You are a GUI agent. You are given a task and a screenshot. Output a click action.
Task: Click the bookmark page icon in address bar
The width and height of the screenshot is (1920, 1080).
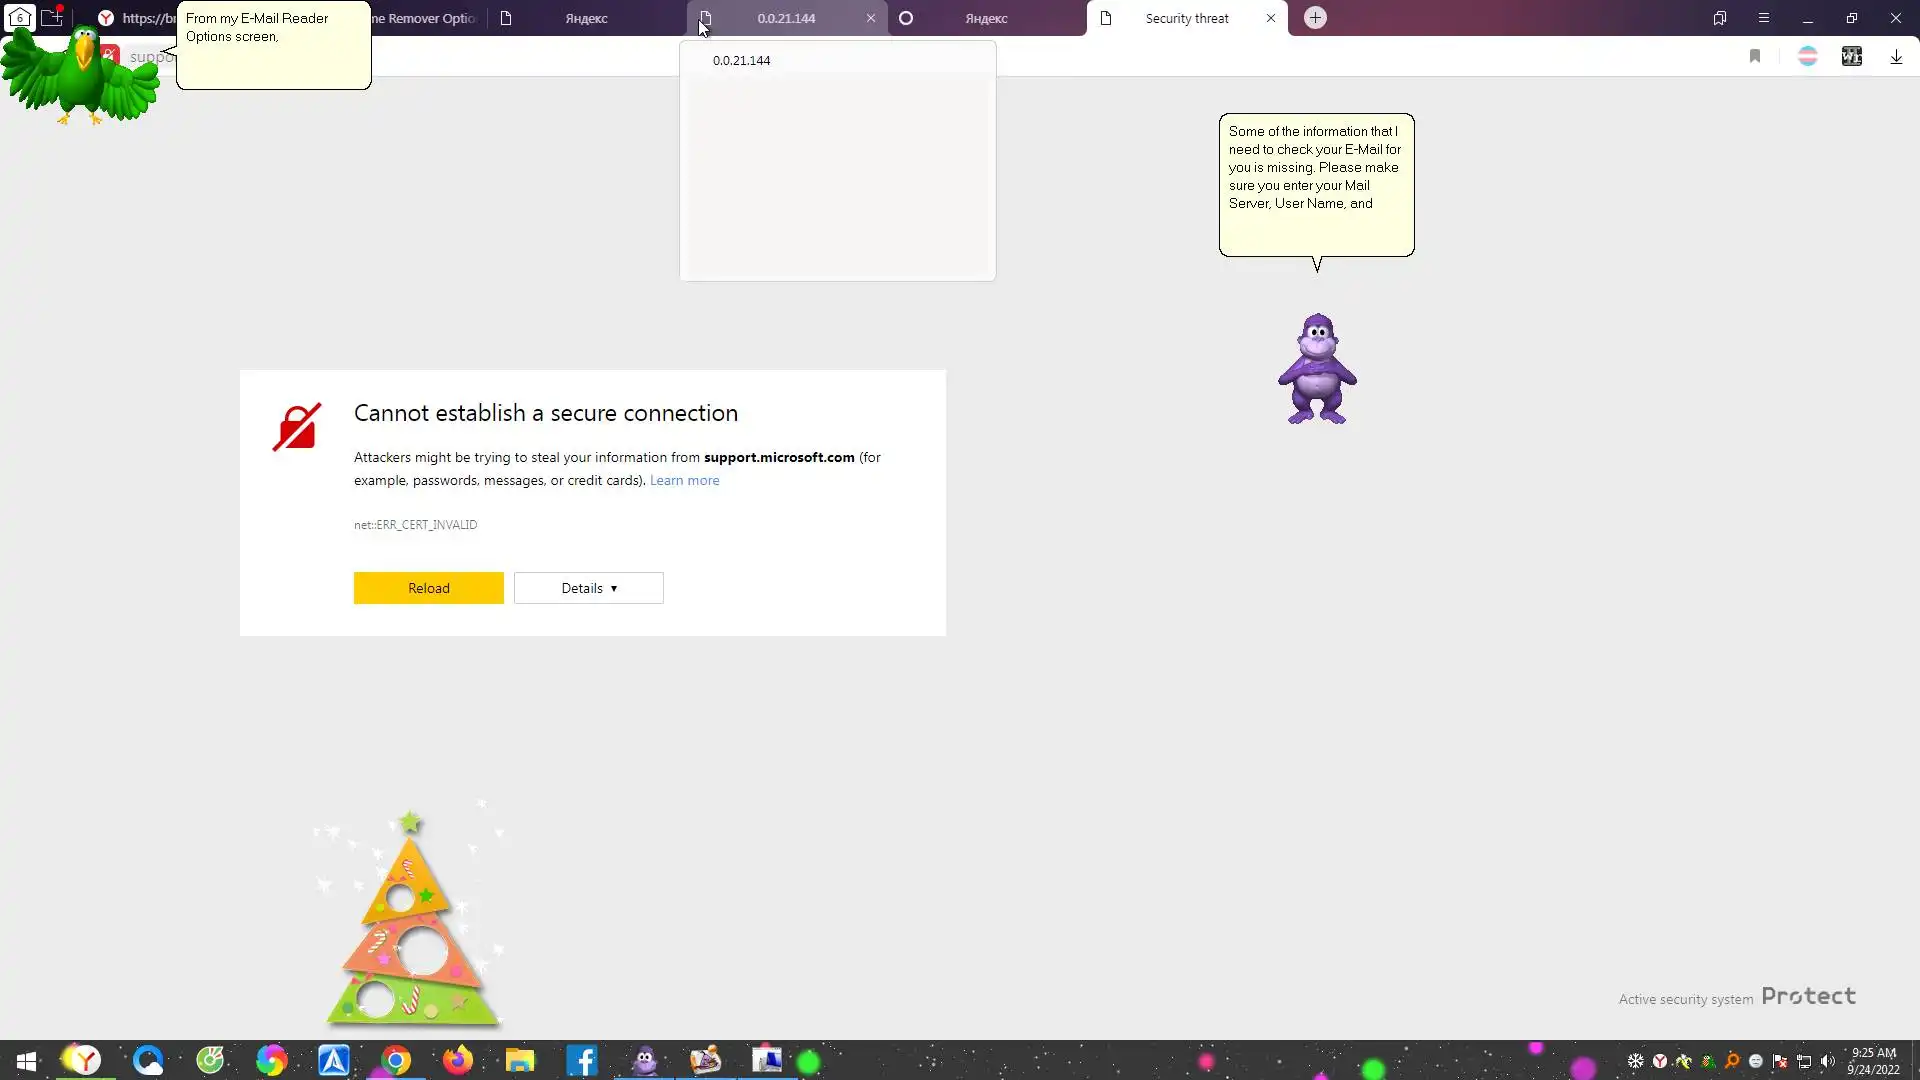point(1755,57)
